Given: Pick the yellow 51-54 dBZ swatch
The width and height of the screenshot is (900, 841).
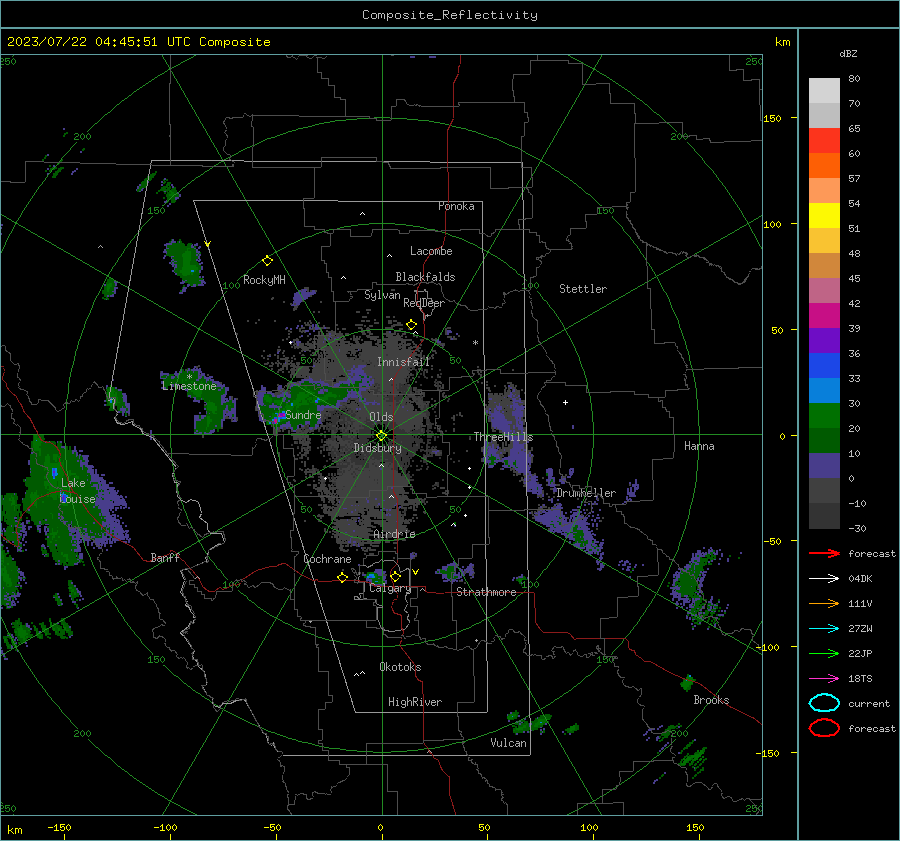Looking at the screenshot, I should [x=824, y=216].
